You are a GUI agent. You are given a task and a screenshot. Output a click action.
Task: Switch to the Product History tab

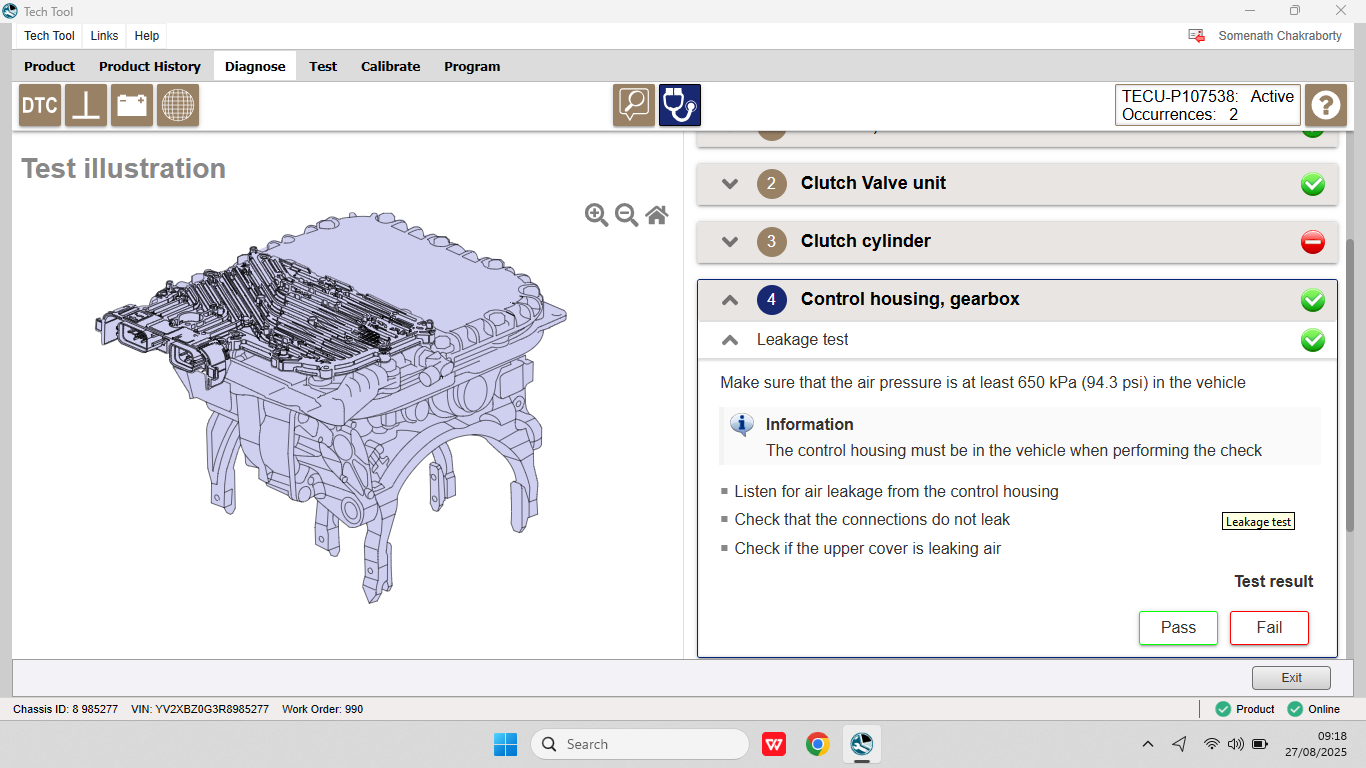pyautogui.click(x=150, y=66)
